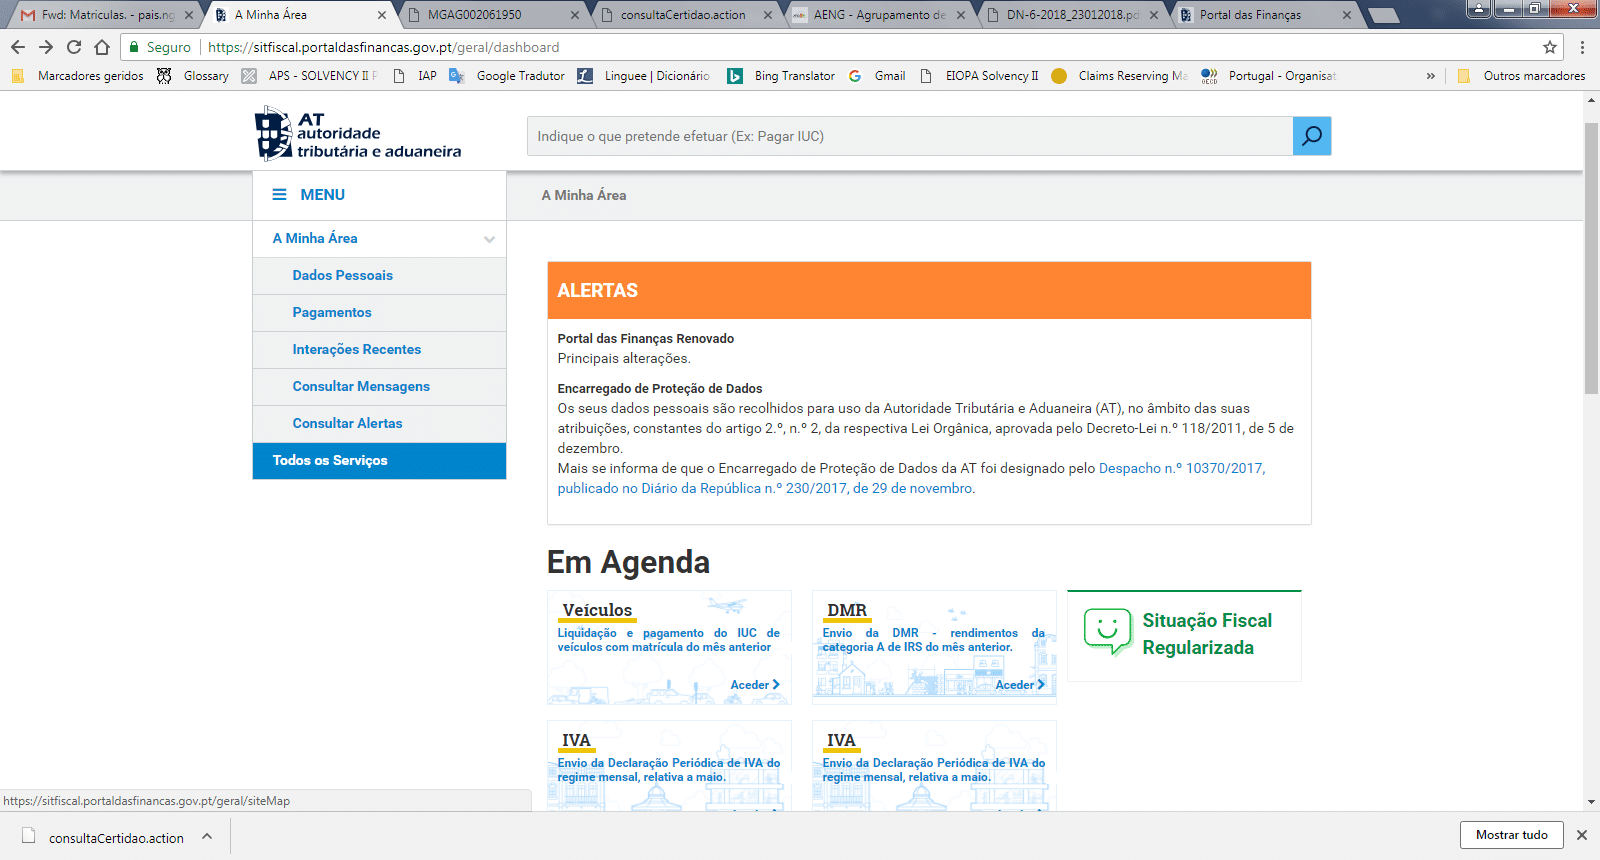Go back using the browser back arrow
Viewport: 1600px width, 860px height.
18,47
